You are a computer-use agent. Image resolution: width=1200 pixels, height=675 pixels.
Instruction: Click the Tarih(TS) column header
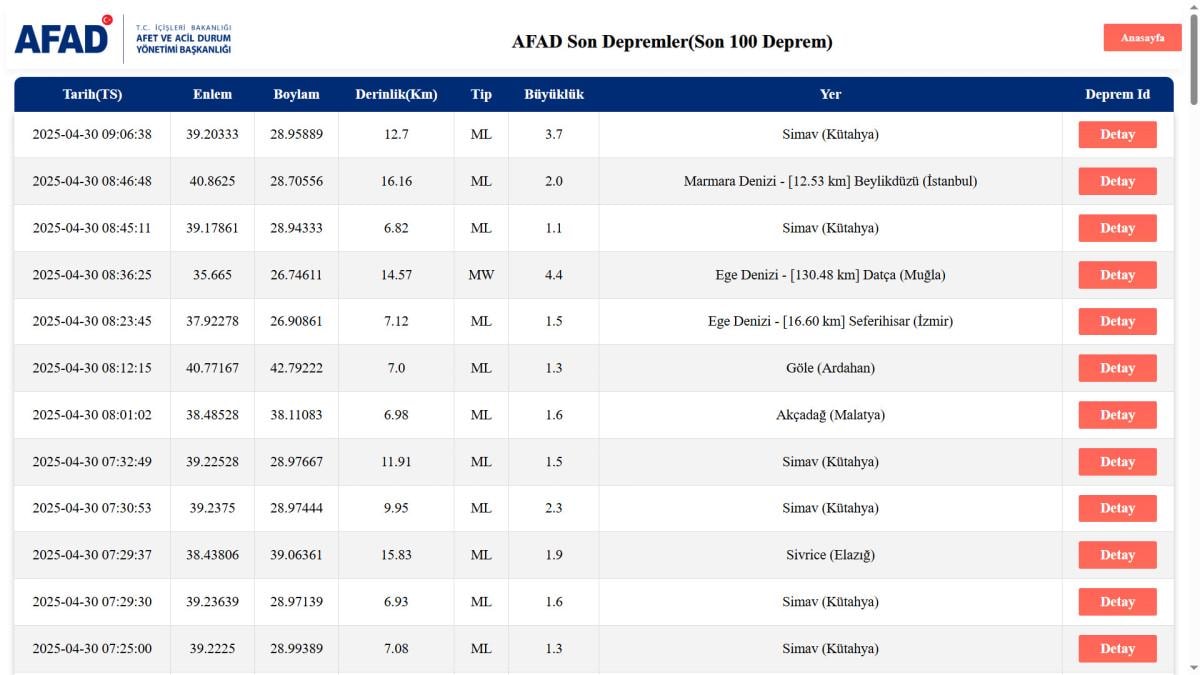[x=92, y=95]
